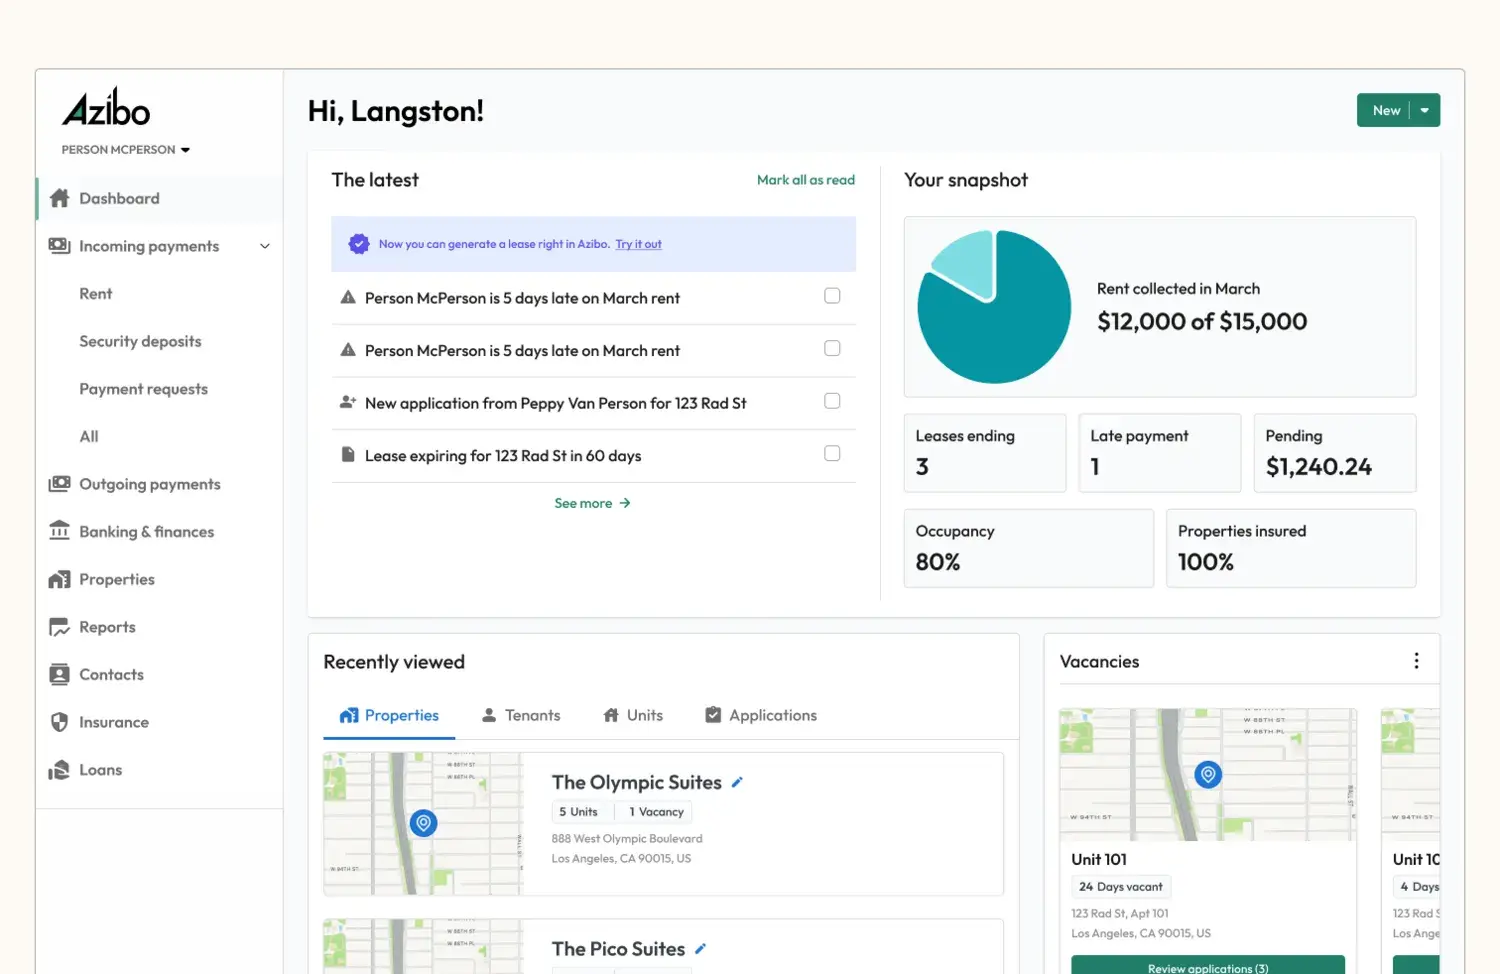The image size is (1500, 974).
Task: Check the Lease expiring notification checkbox
Action: tap(832, 453)
